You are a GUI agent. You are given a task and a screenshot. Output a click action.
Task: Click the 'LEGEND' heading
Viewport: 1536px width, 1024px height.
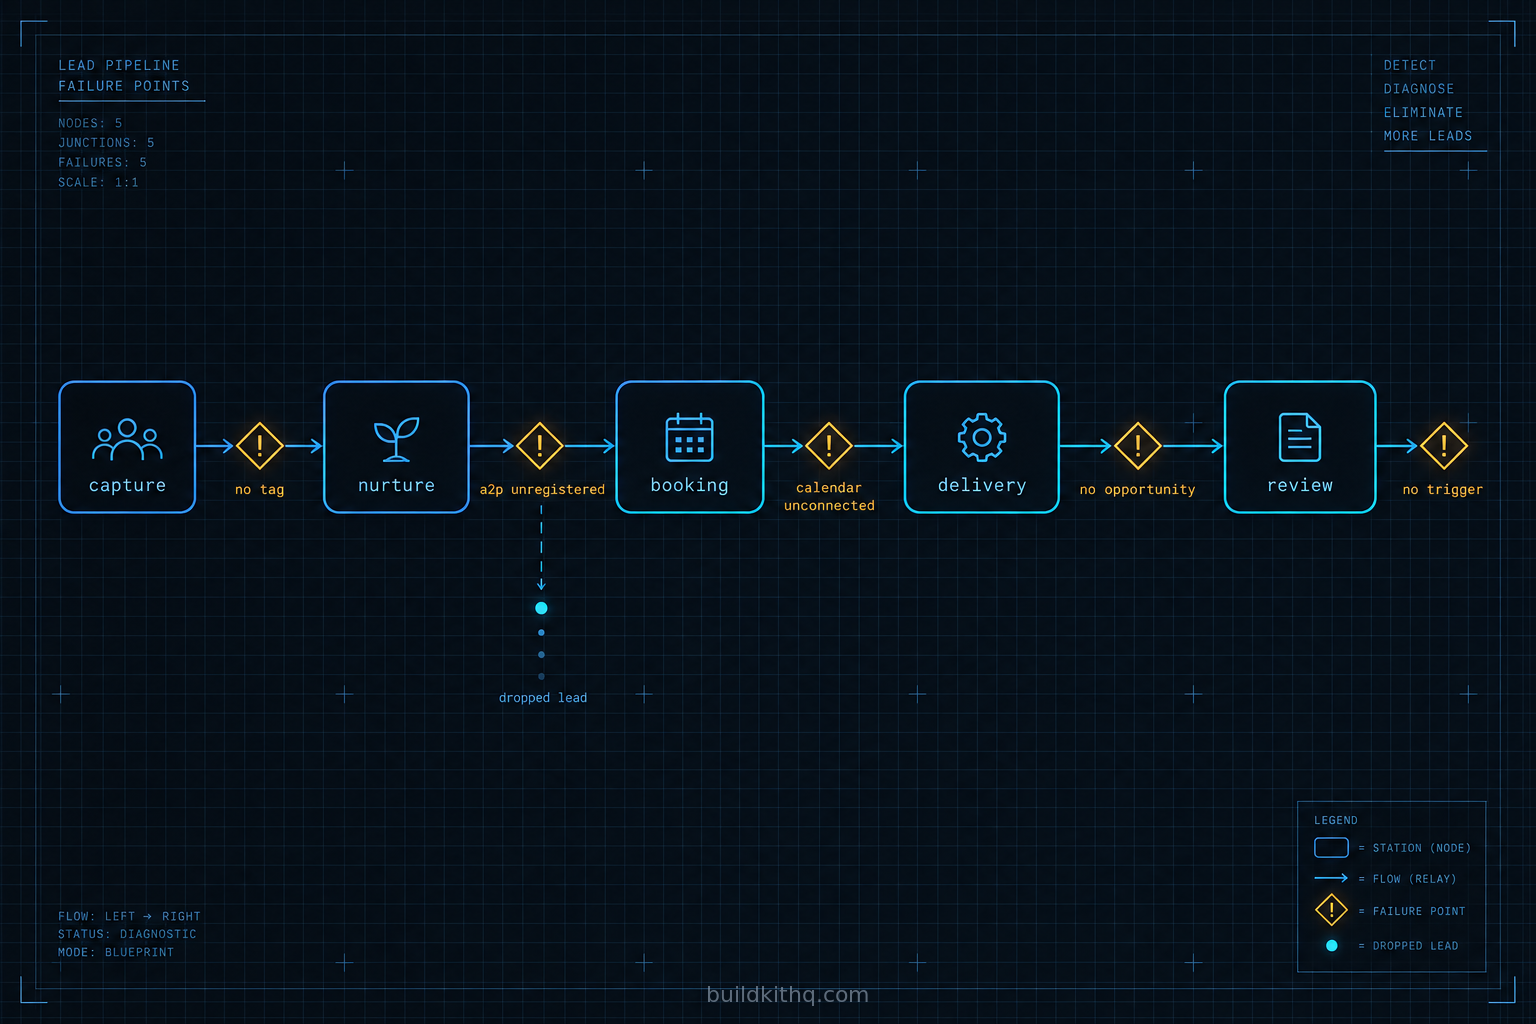click(x=1336, y=820)
